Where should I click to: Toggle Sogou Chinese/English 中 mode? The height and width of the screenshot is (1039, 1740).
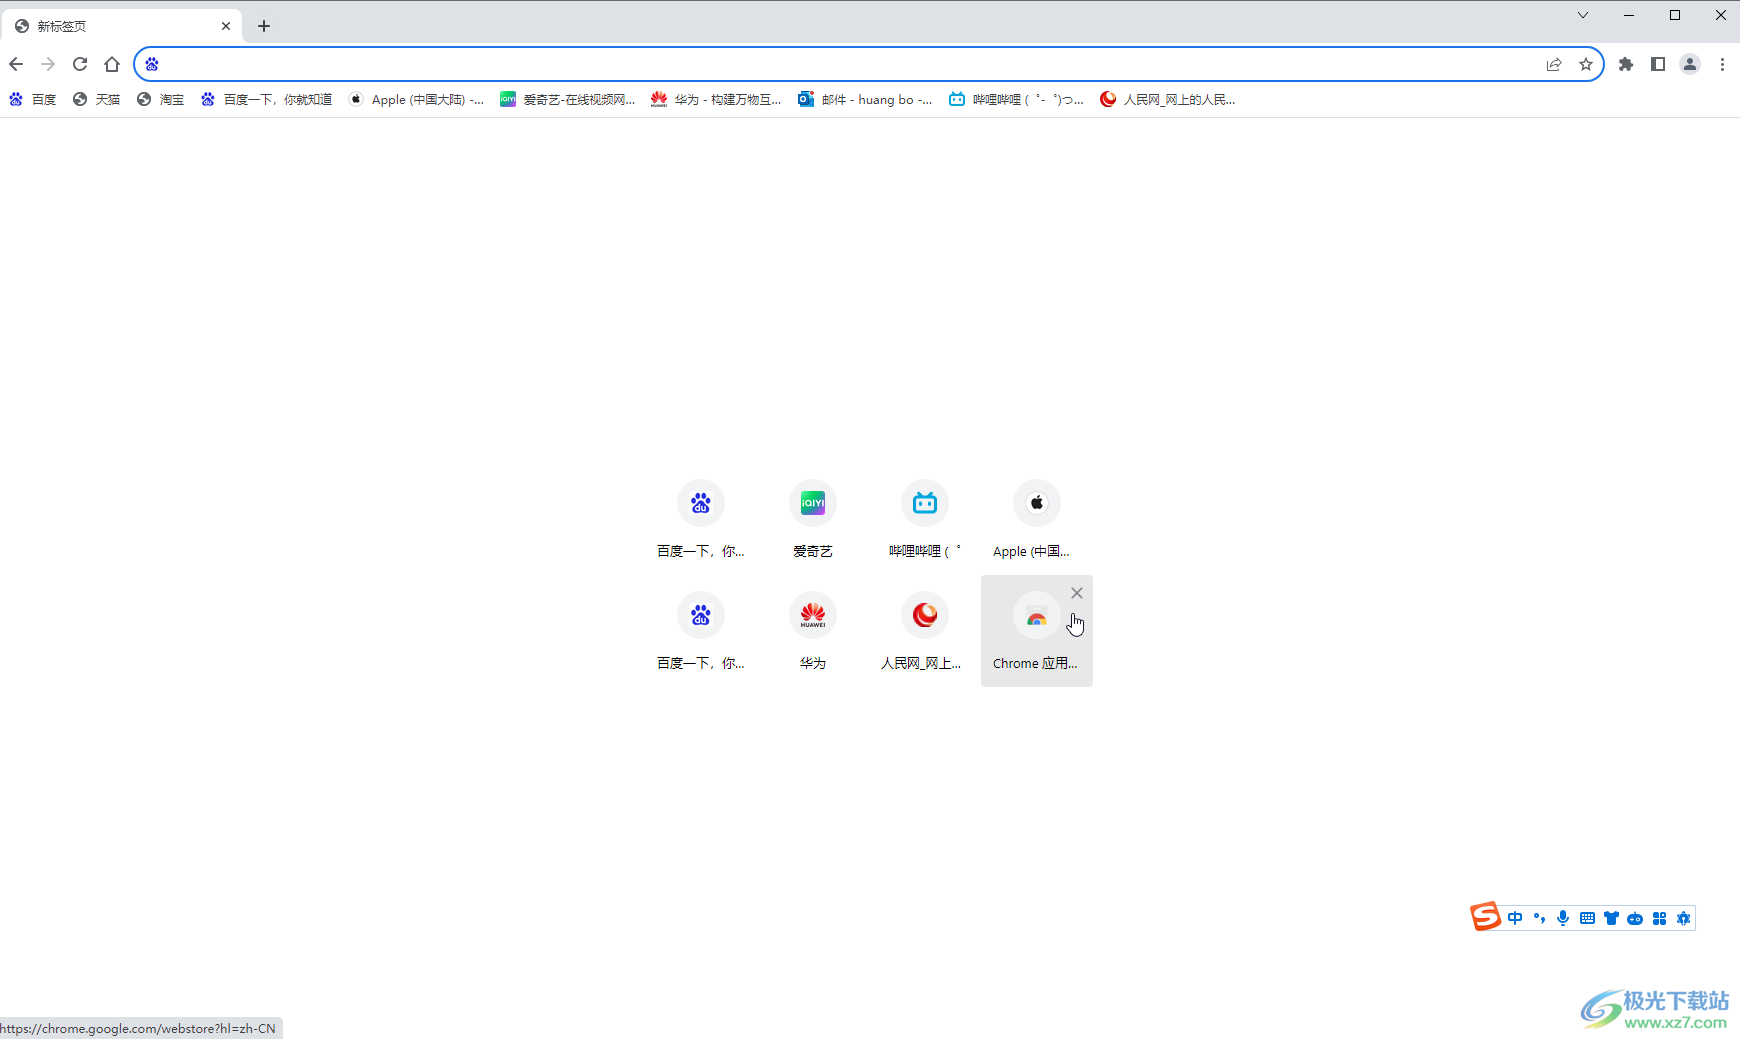[1515, 918]
